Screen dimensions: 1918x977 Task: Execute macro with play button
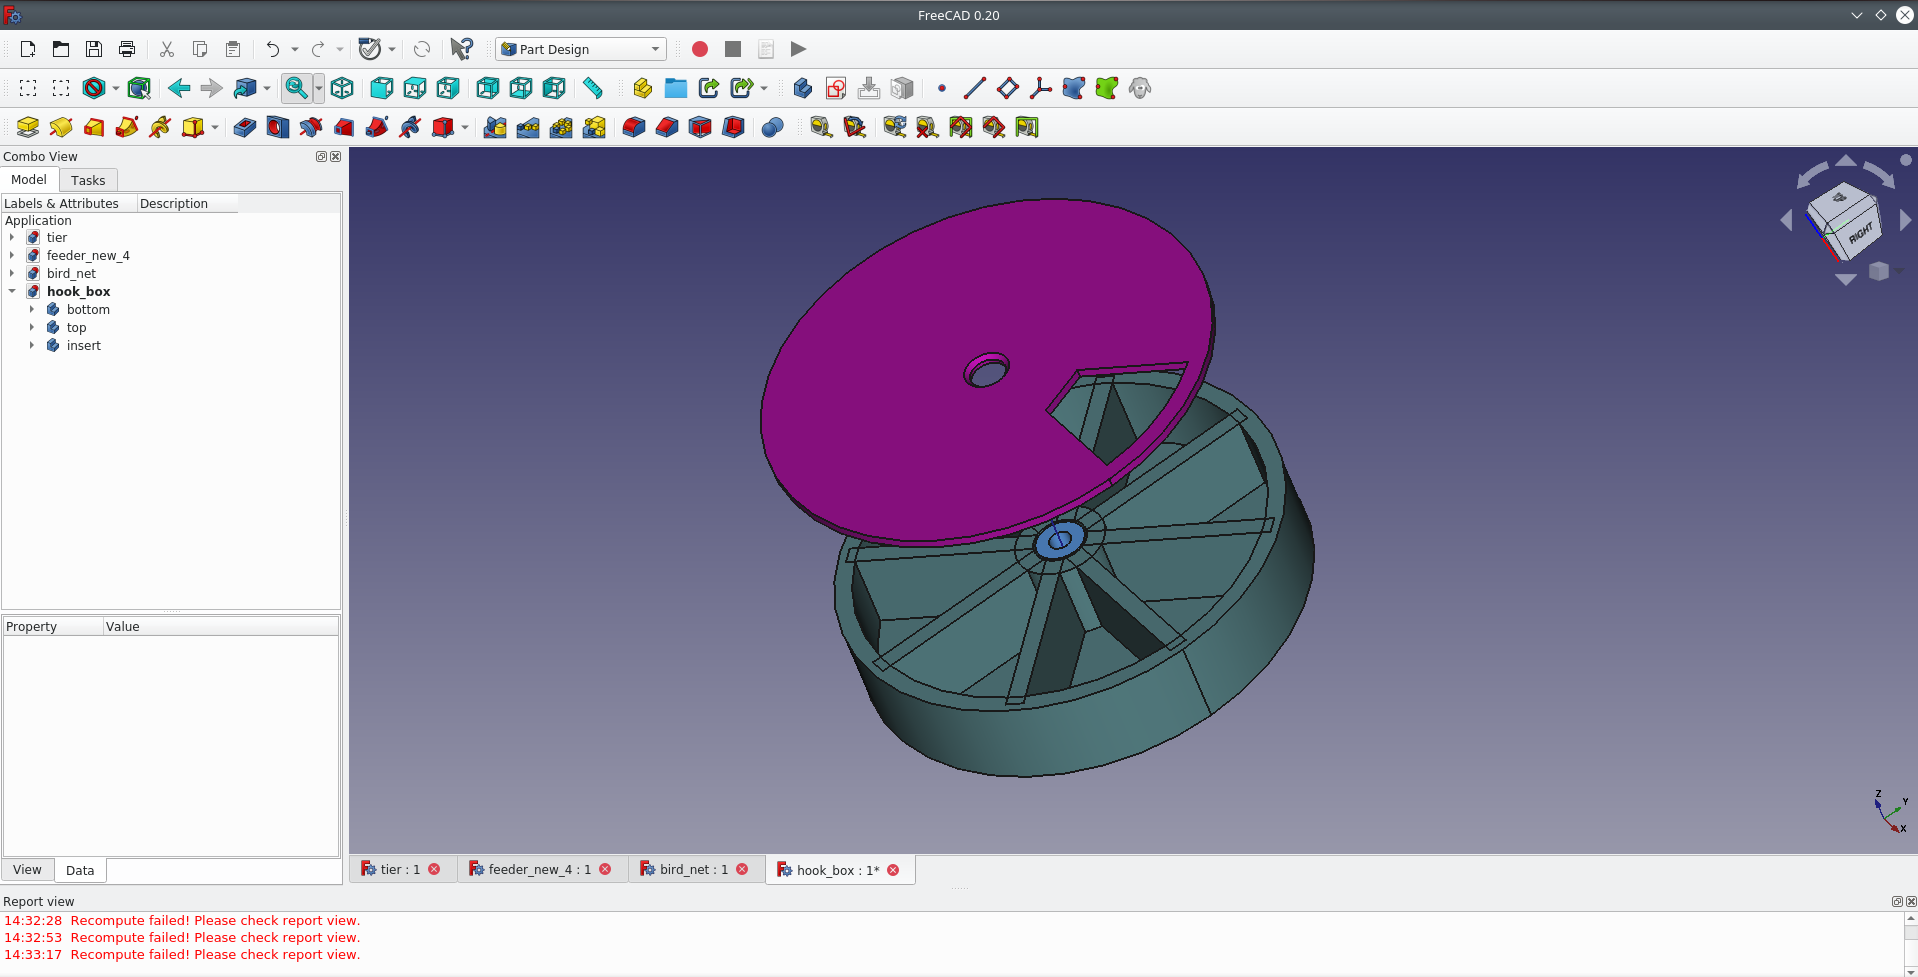point(798,49)
